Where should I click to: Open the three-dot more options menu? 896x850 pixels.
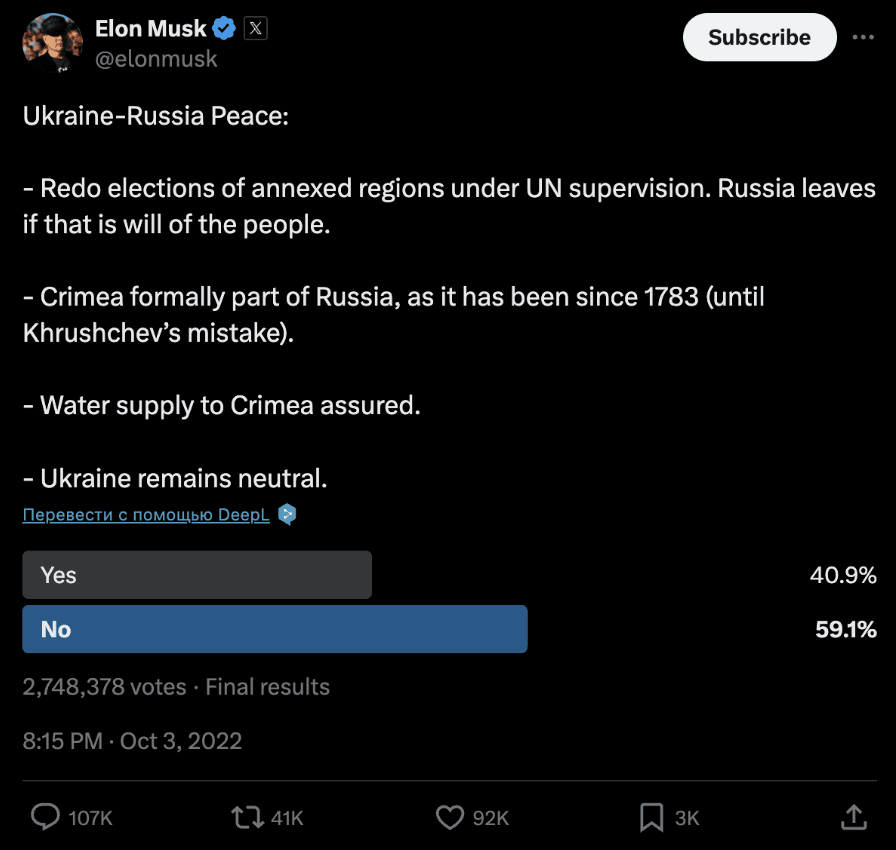coord(863,37)
